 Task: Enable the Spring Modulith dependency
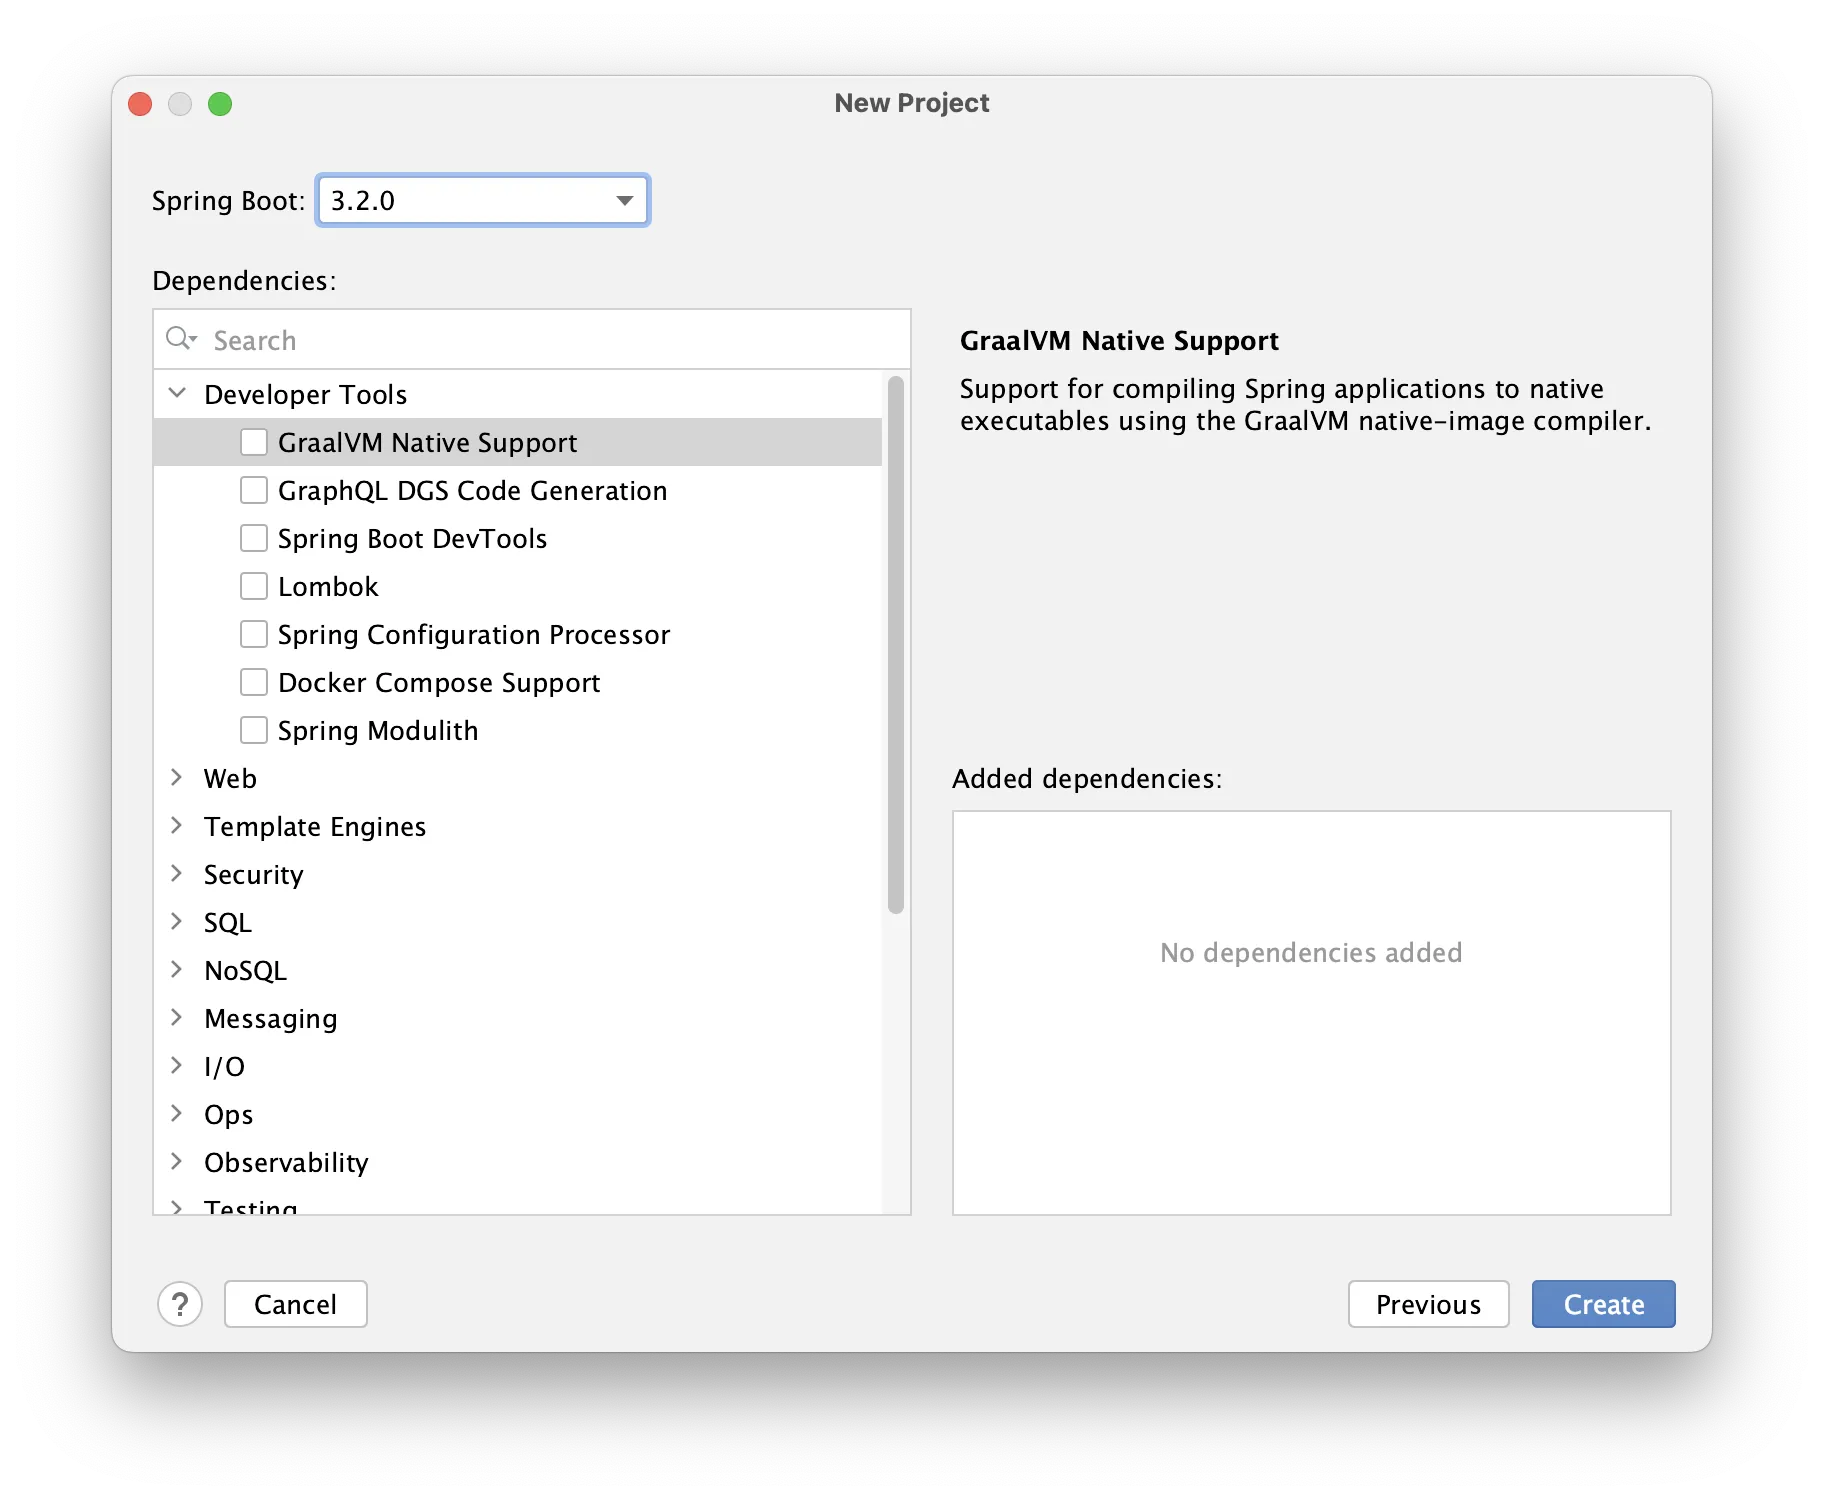[254, 729]
